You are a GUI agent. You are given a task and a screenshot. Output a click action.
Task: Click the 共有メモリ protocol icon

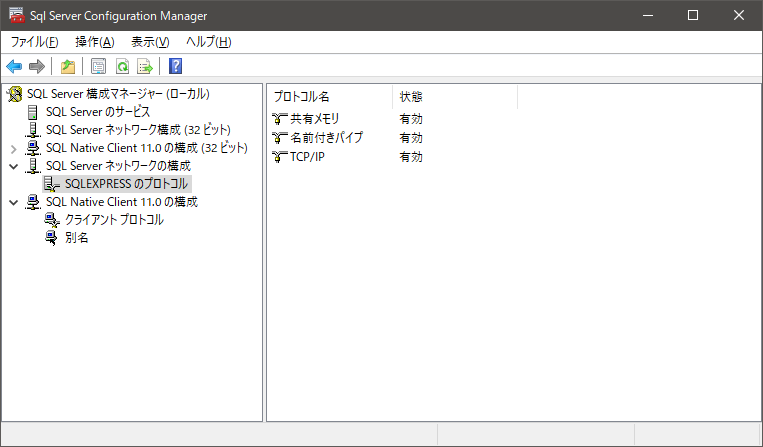click(279, 119)
